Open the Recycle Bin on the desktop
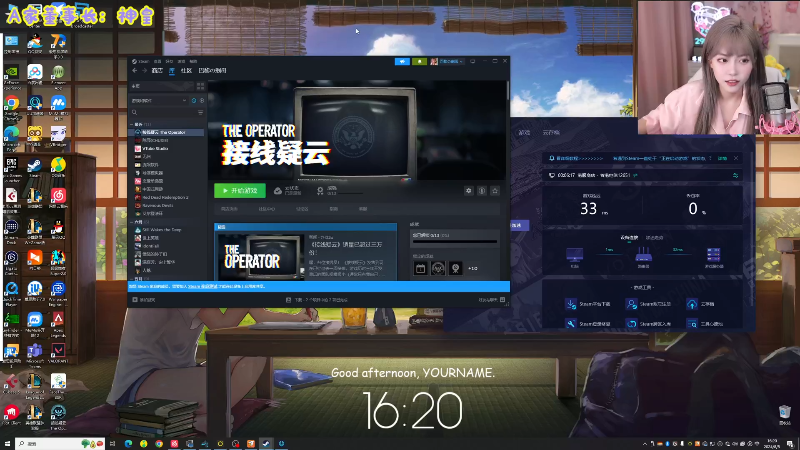Screen dimensions: 800x450 coord(785,414)
